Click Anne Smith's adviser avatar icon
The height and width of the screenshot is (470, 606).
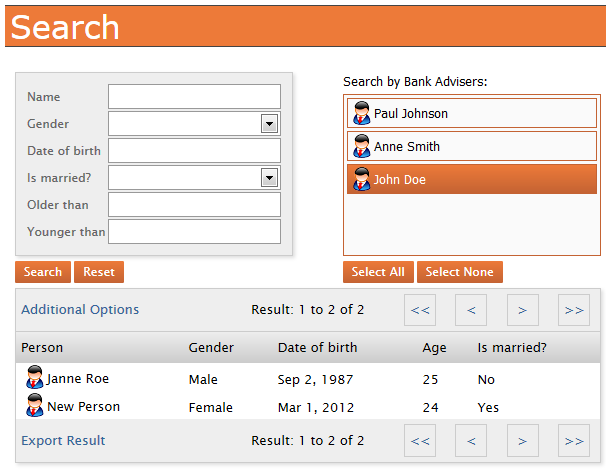[x=362, y=146]
